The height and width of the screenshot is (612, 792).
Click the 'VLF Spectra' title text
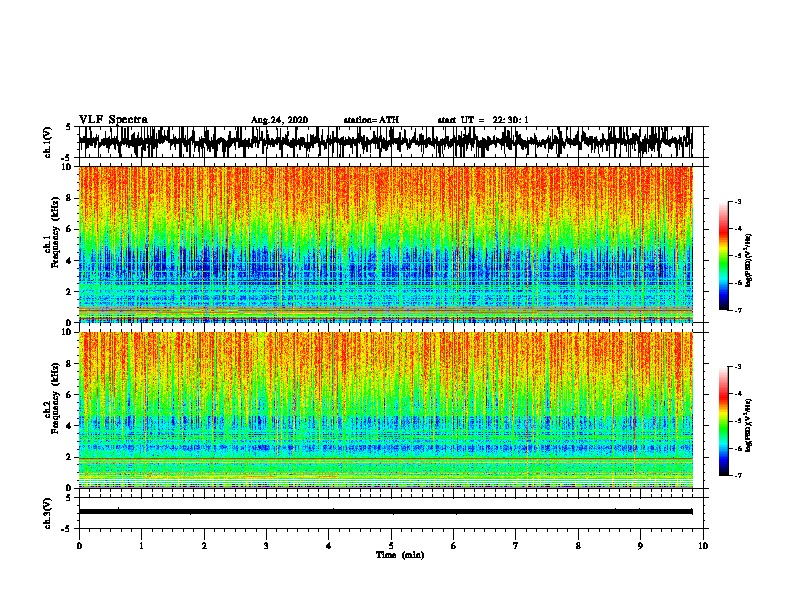113,120
